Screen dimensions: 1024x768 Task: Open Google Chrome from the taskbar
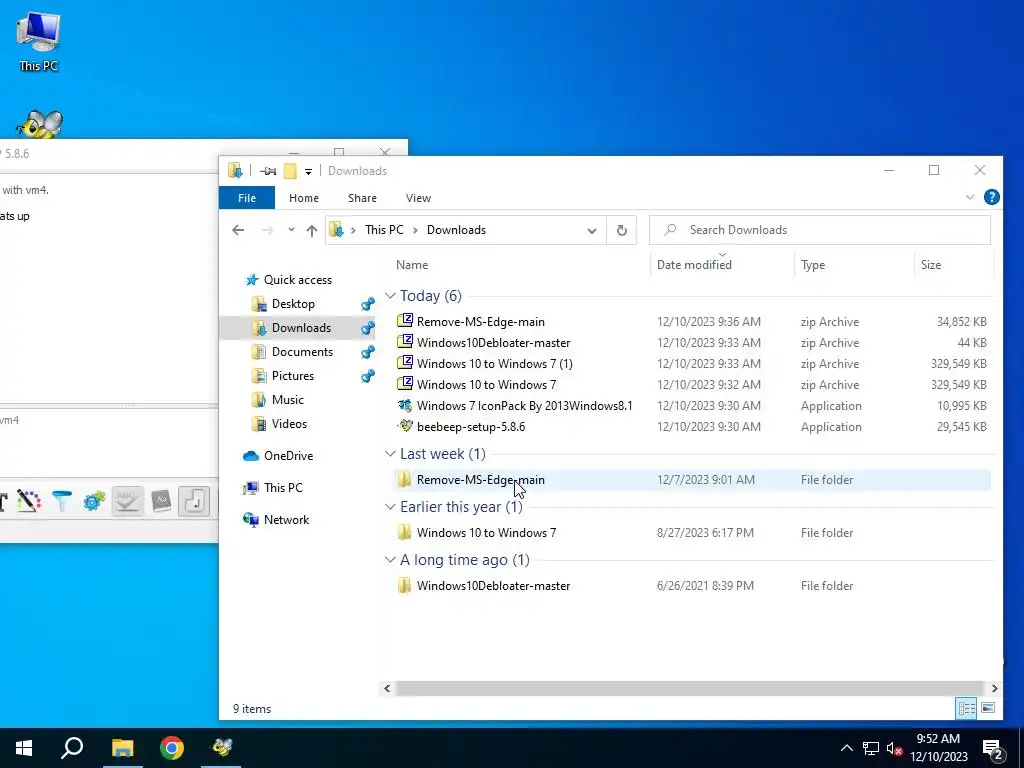coord(172,748)
